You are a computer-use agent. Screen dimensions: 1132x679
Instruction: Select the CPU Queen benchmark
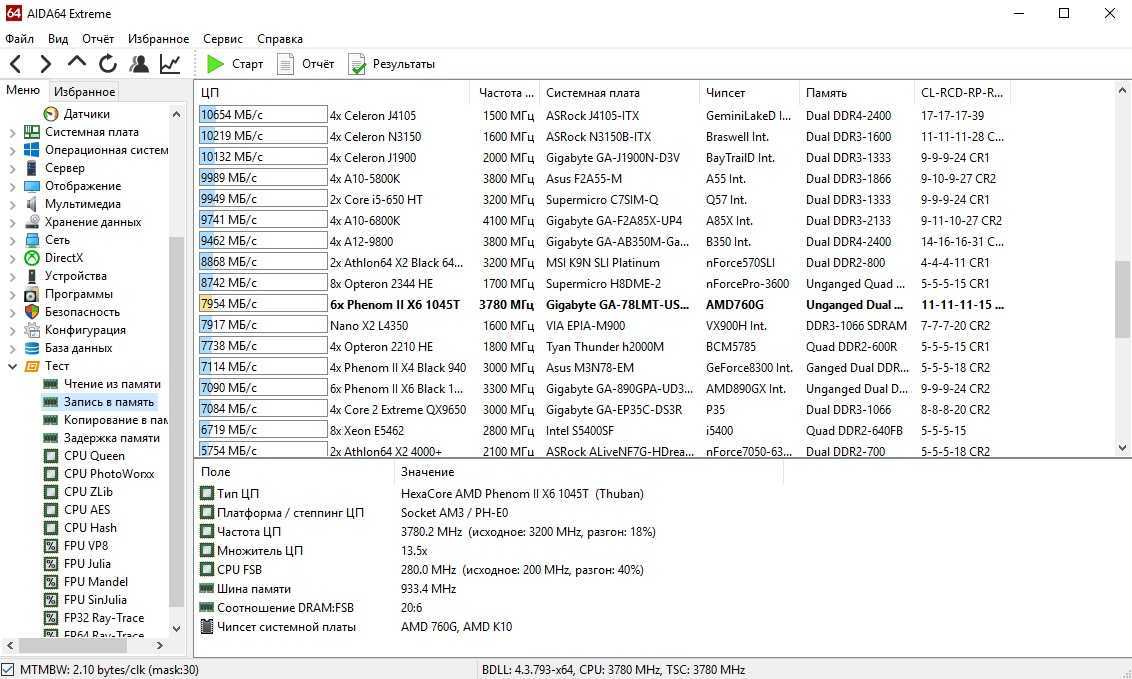(x=94, y=456)
